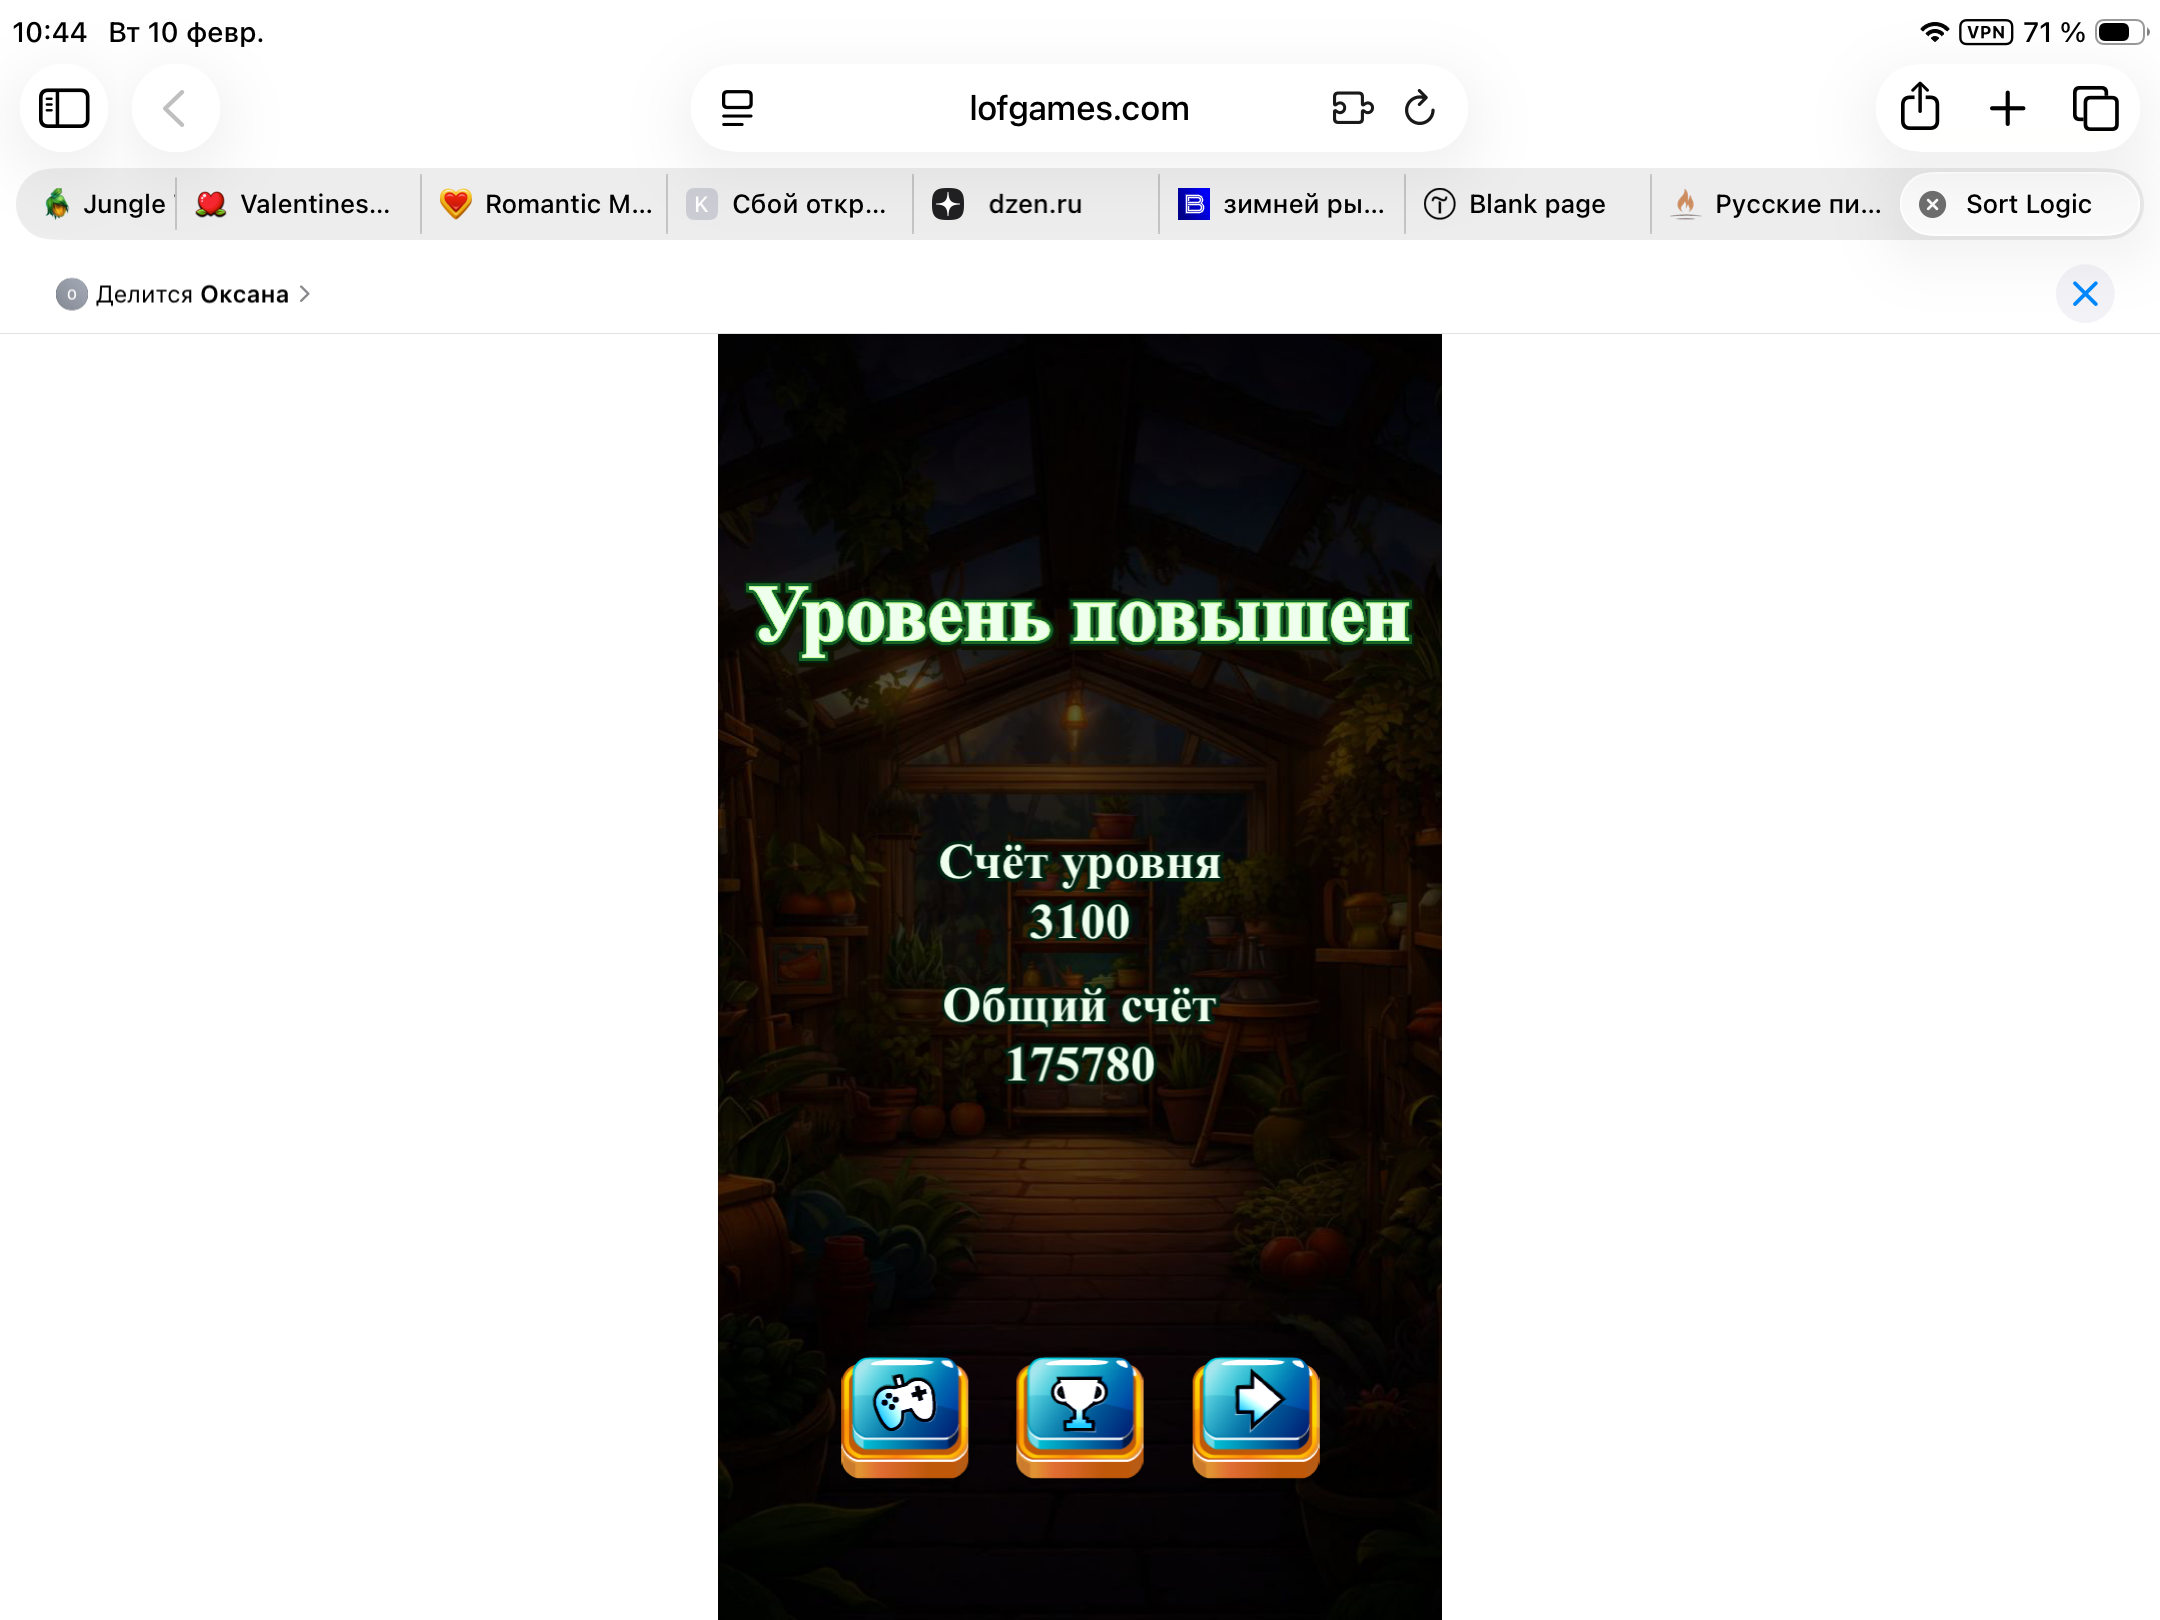This screenshot has height=1620, width=2160.
Task: Click the lofgames.com address field
Action: [x=1078, y=108]
